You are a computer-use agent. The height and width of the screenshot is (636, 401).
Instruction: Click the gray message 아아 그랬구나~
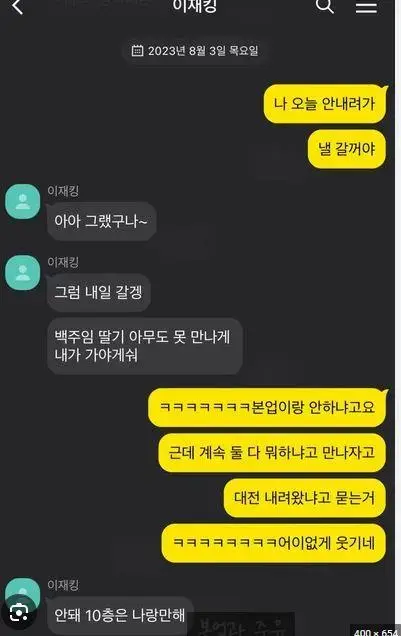(x=101, y=221)
